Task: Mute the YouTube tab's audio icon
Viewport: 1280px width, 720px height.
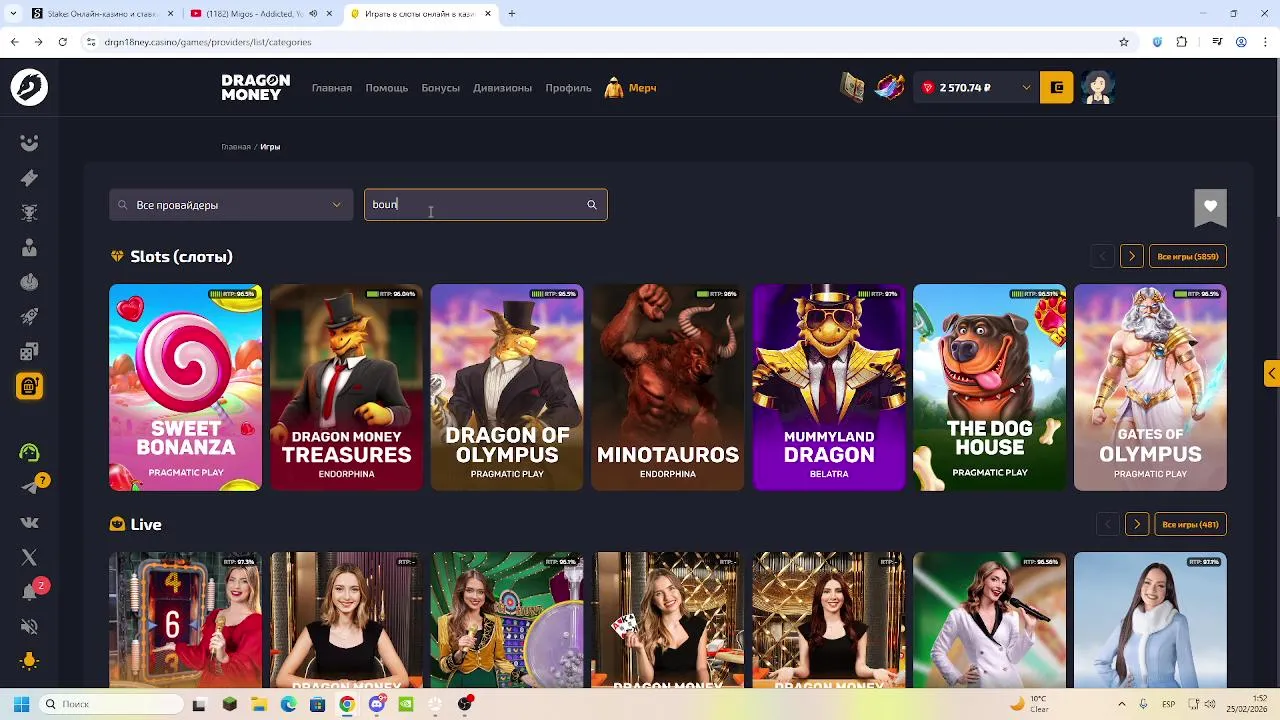Action: [314, 14]
